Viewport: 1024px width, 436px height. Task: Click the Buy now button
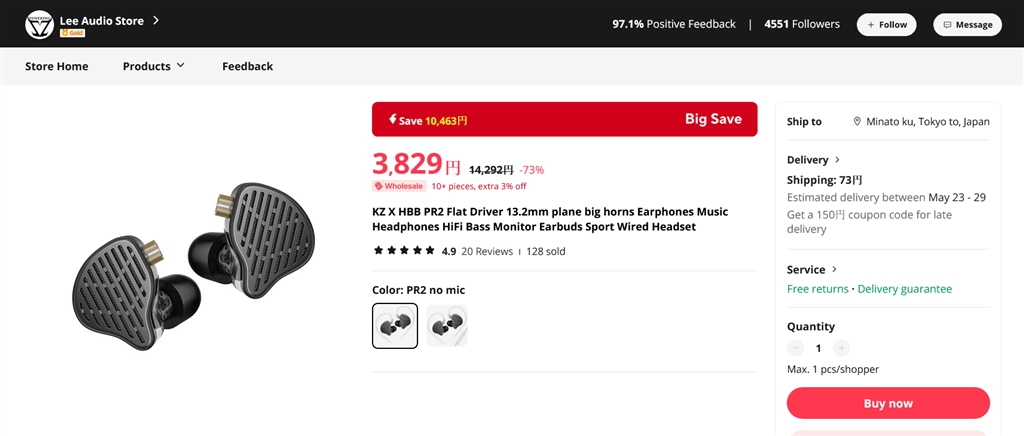coord(888,403)
